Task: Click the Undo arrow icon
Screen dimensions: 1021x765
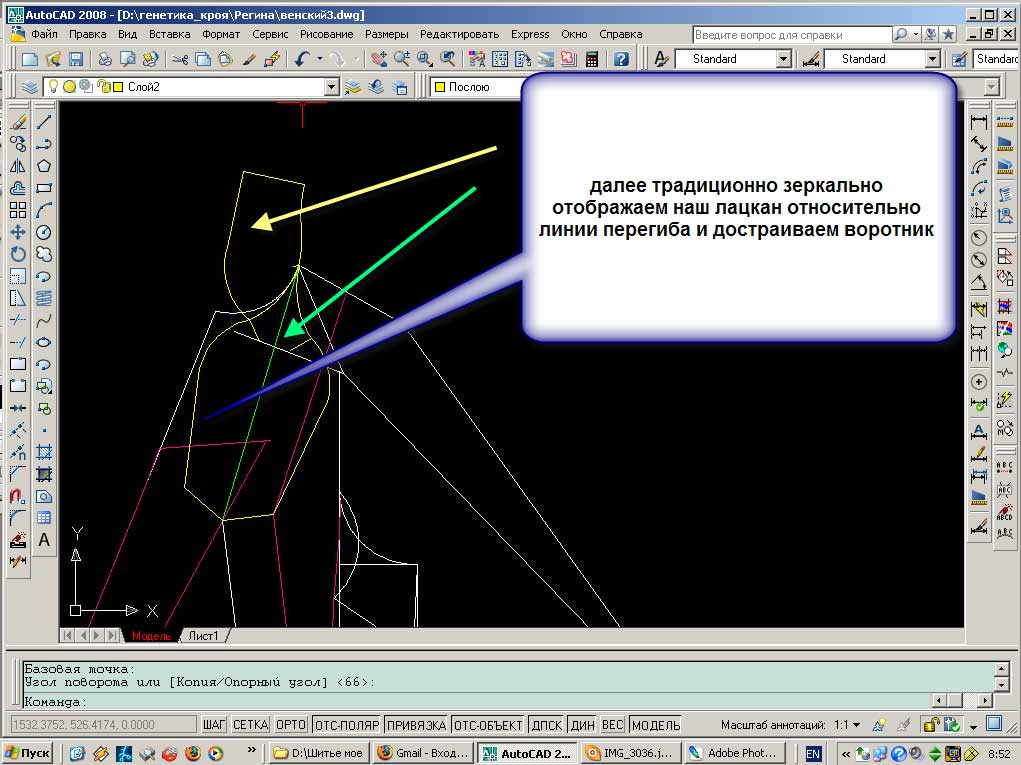Action: click(x=301, y=59)
